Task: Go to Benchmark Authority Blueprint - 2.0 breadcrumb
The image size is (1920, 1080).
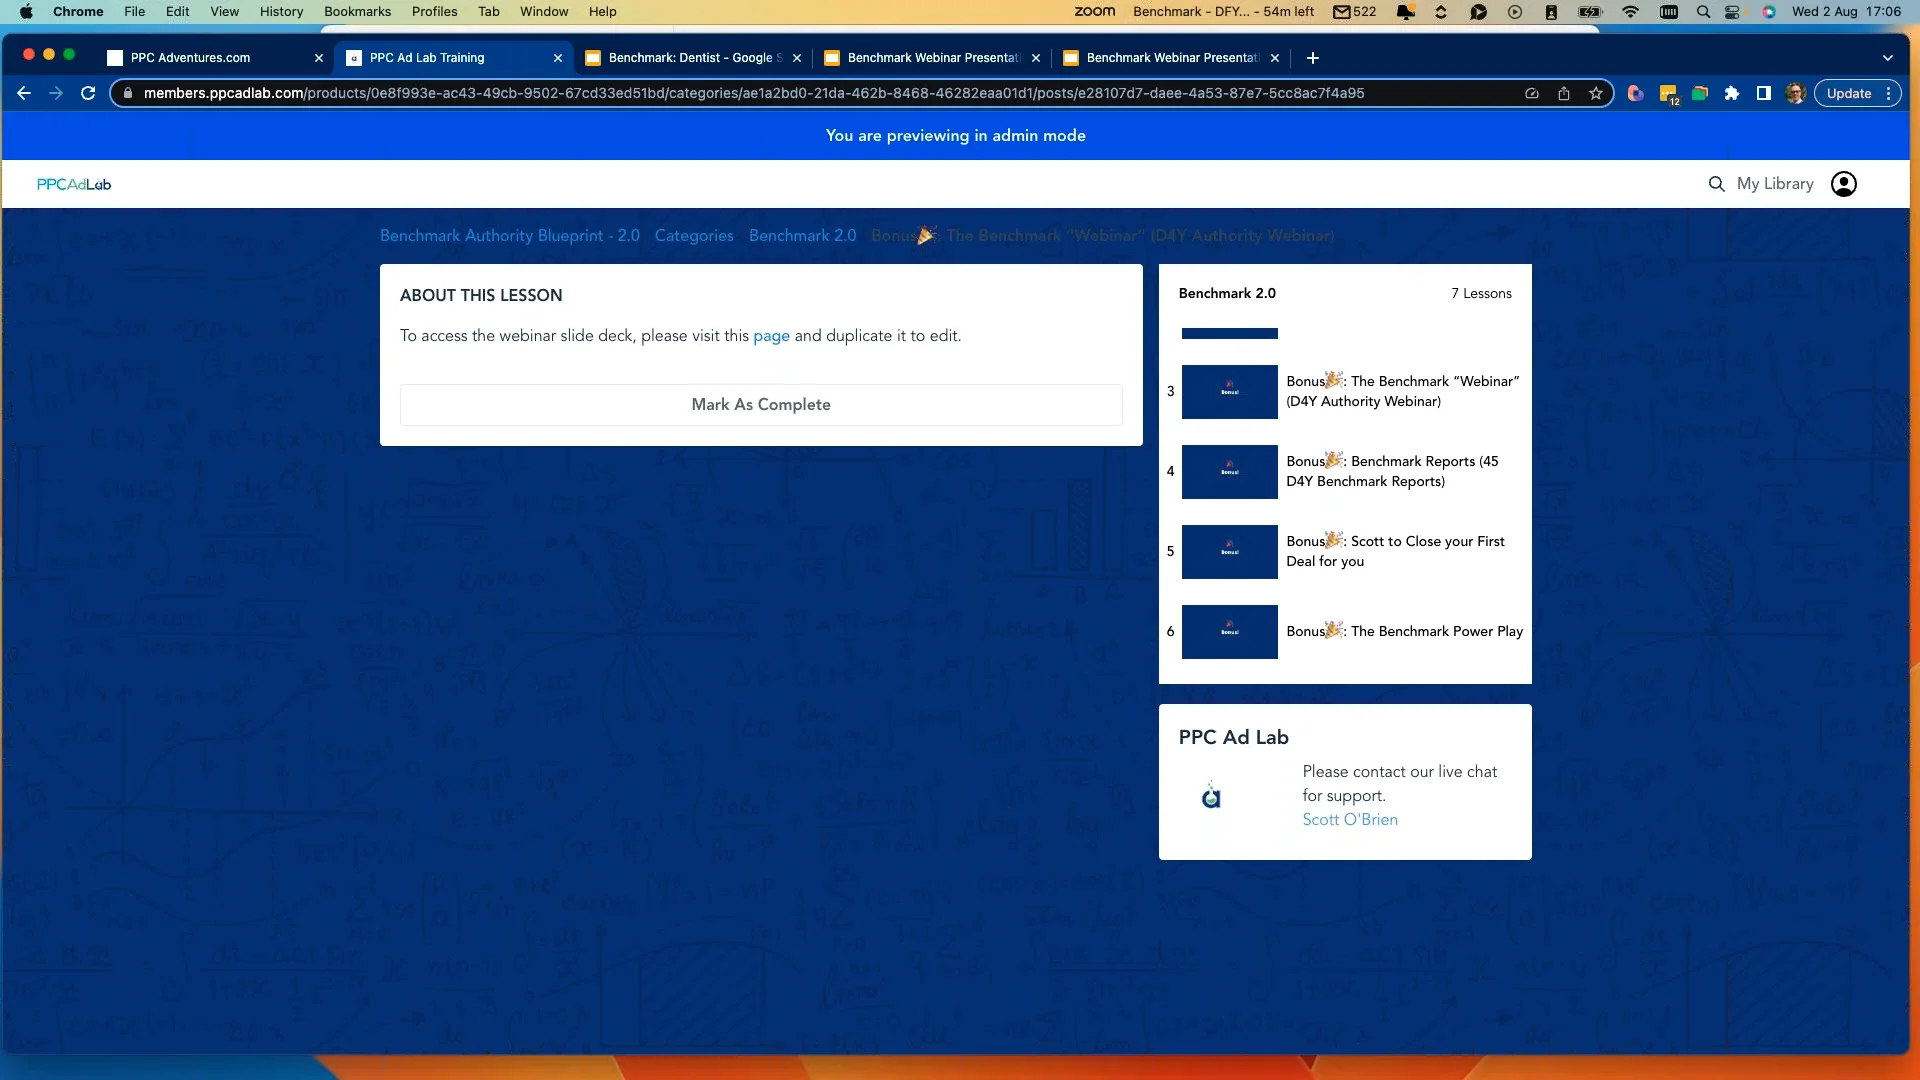Action: (x=510, y=236)
